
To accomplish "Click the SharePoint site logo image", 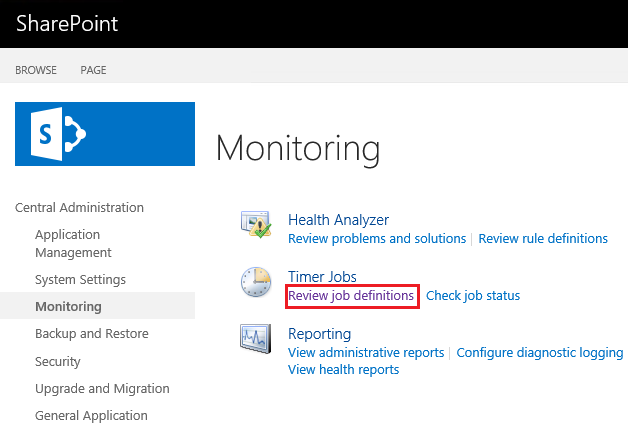I will pos(105,134).
